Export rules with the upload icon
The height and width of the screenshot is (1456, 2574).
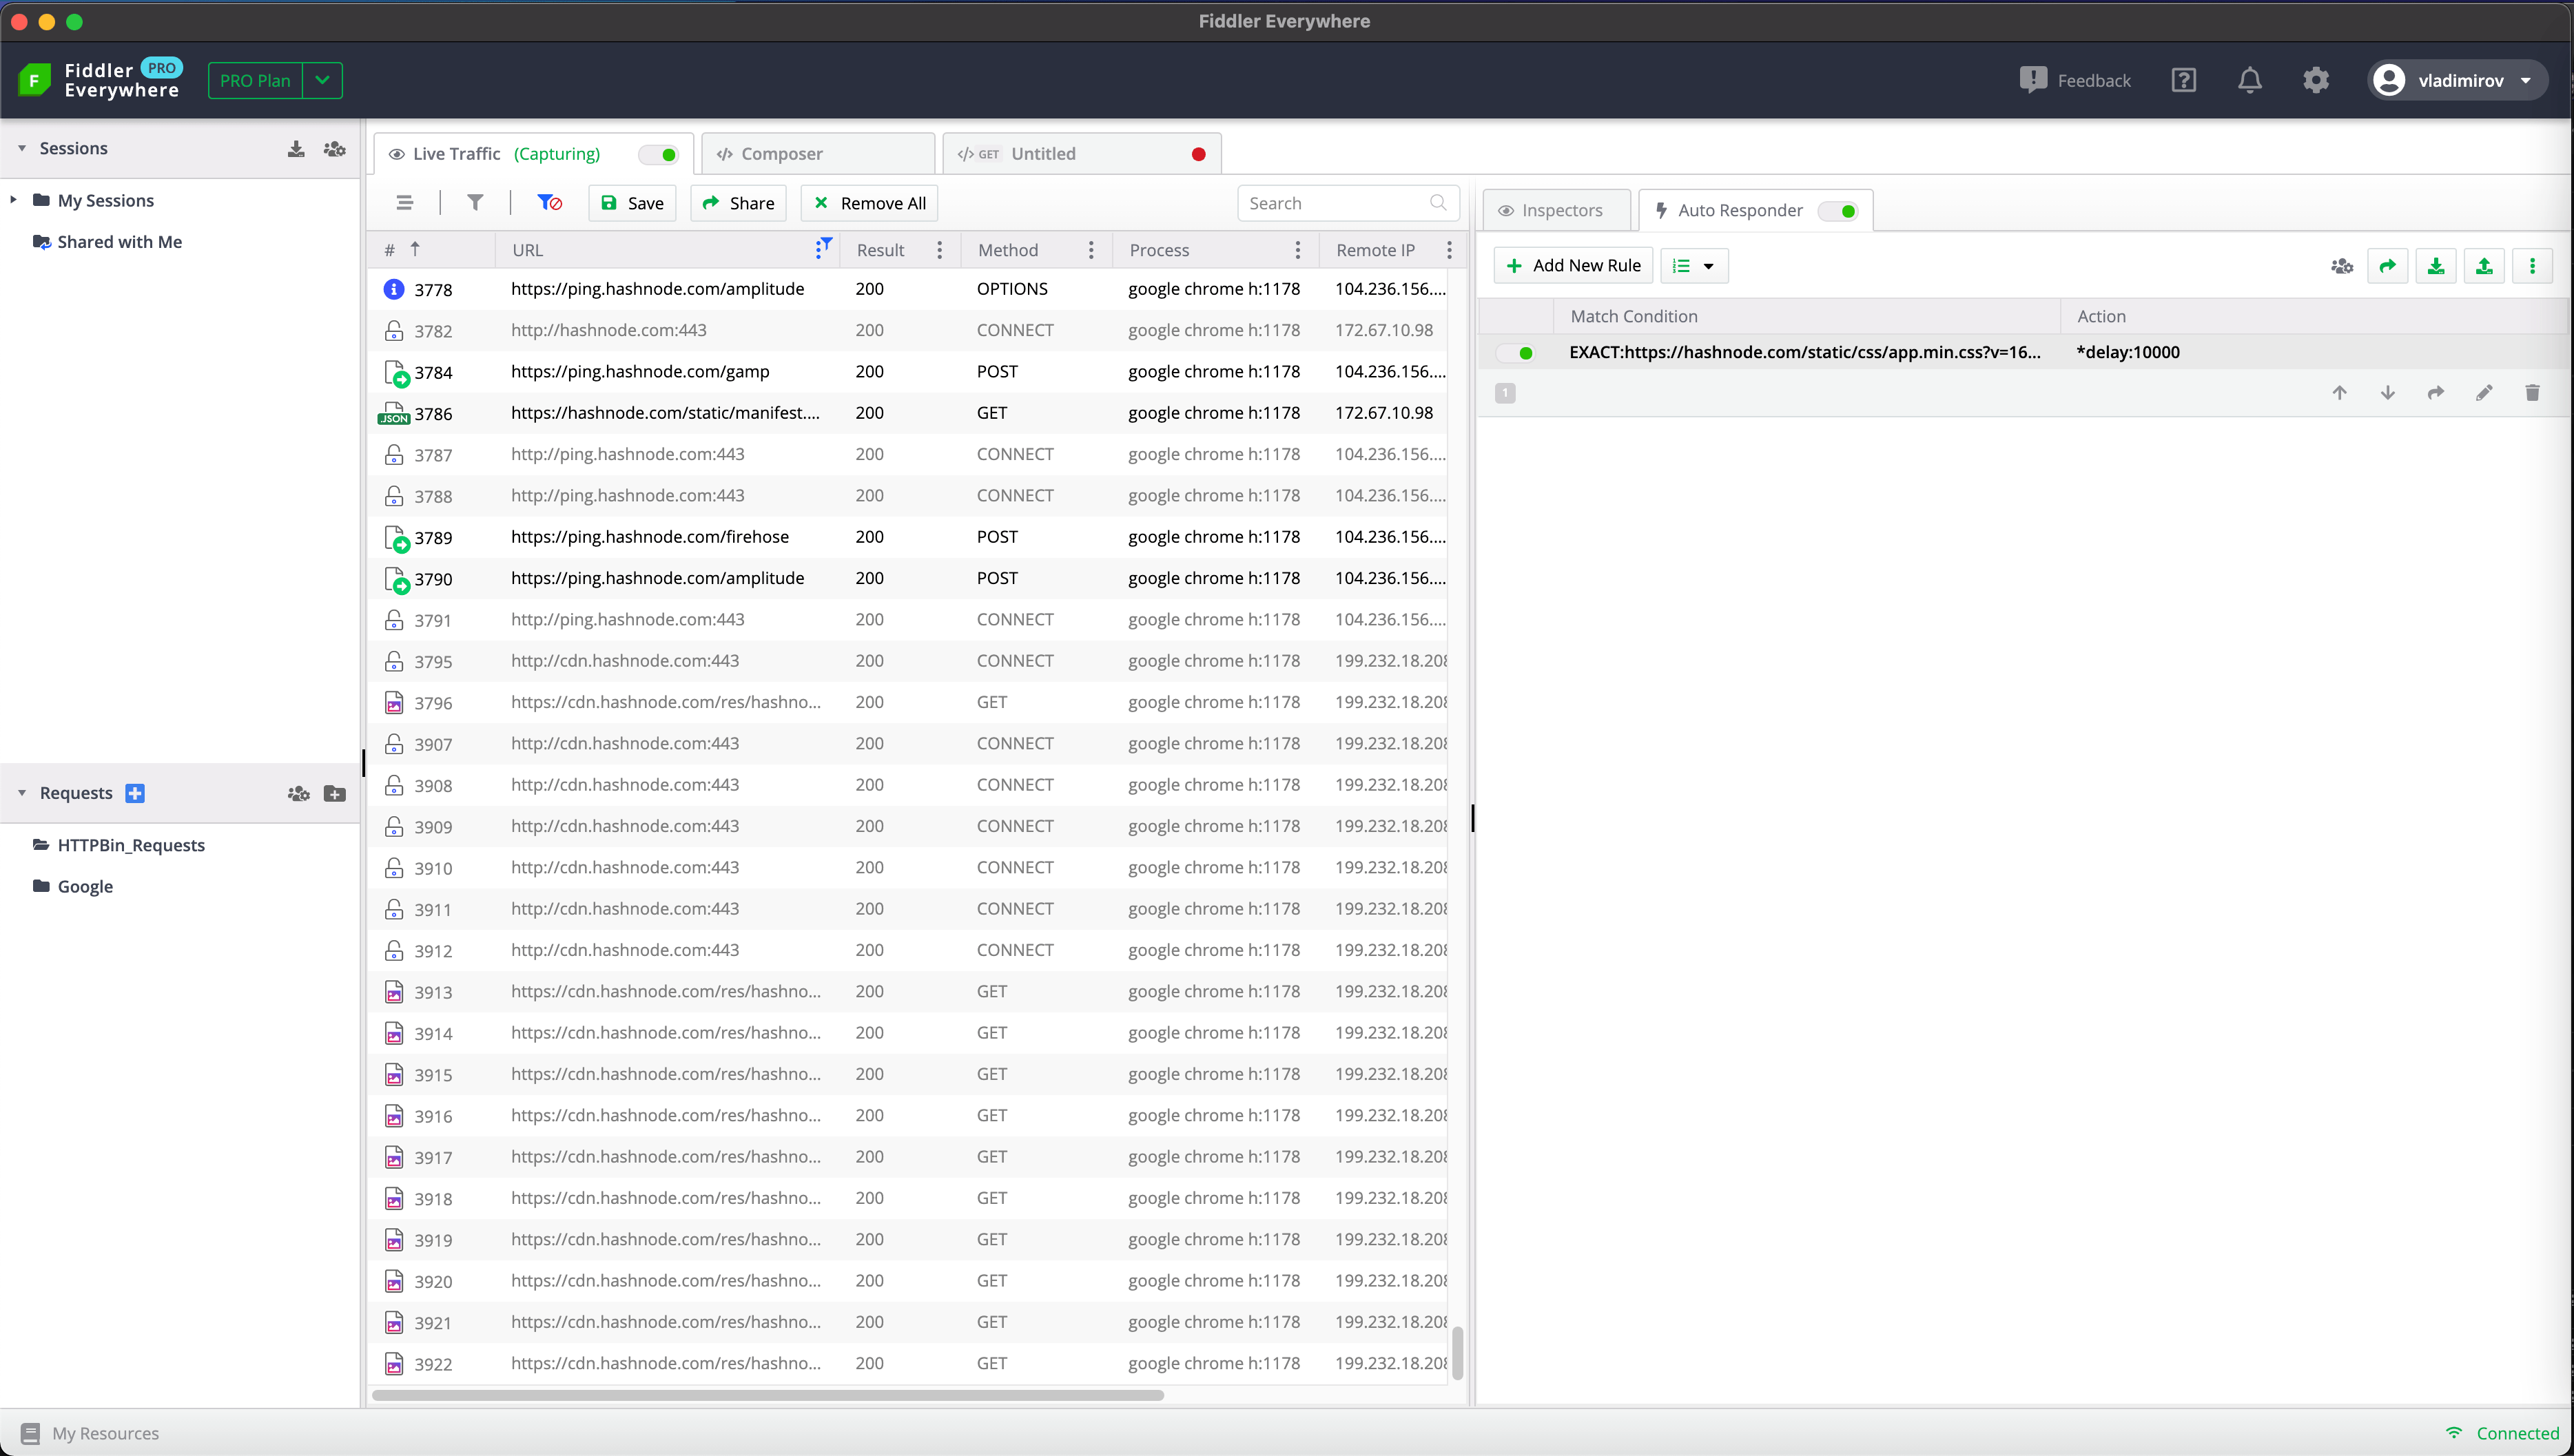[2484, 266]
